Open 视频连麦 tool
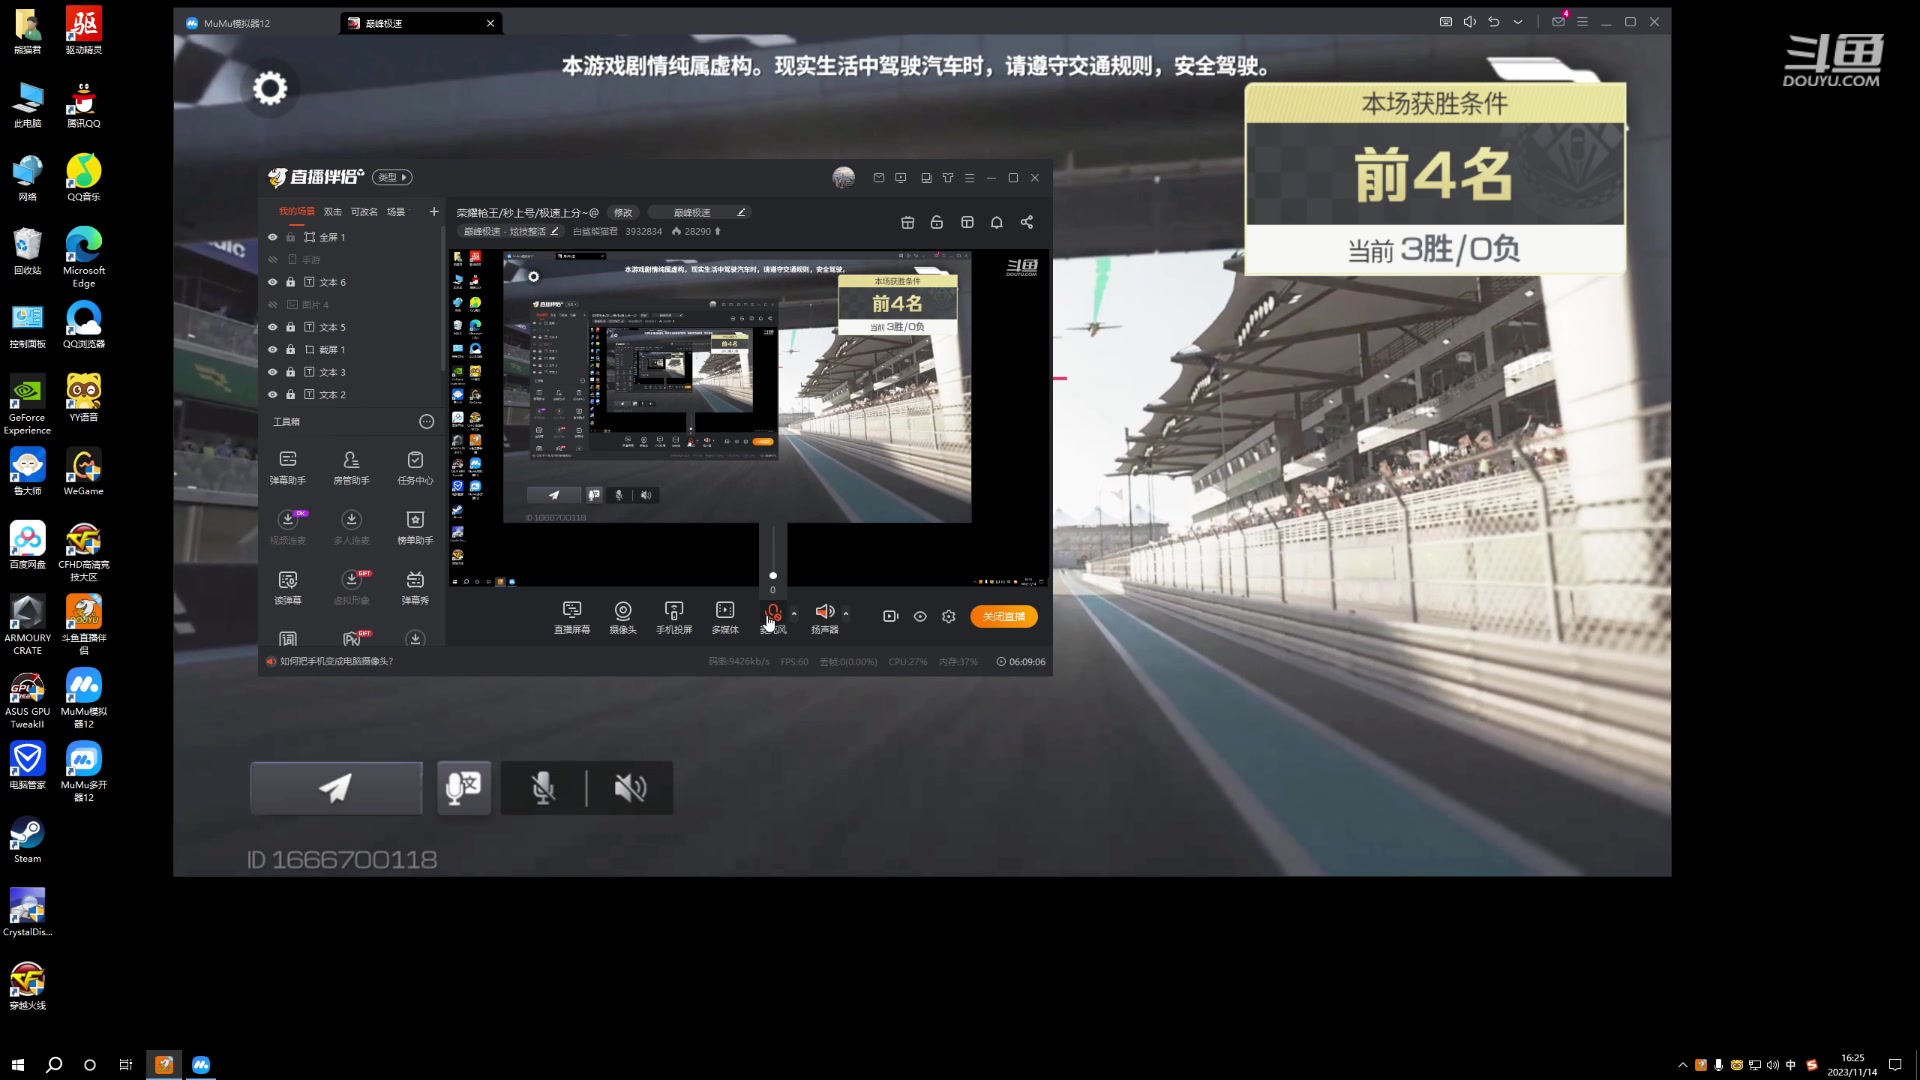Viewport: 1920px width, 1080px height. pos(288,527)
